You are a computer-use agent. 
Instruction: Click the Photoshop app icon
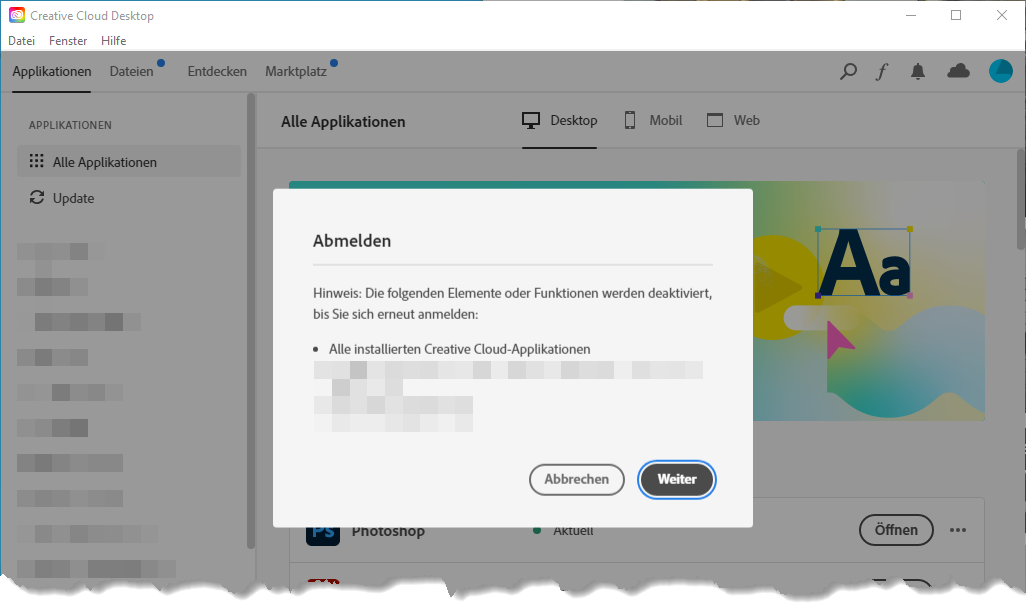[323, 532]
